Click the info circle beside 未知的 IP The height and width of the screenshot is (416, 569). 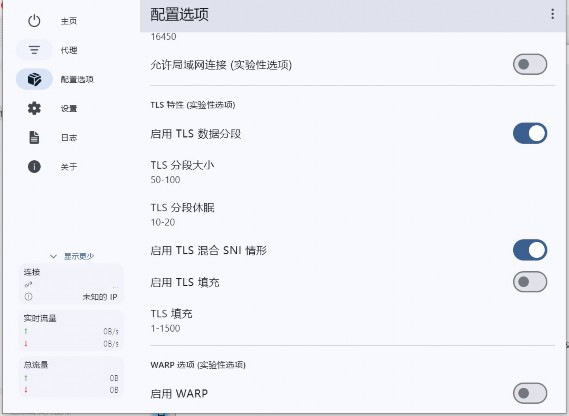click(x=28, y=297)
